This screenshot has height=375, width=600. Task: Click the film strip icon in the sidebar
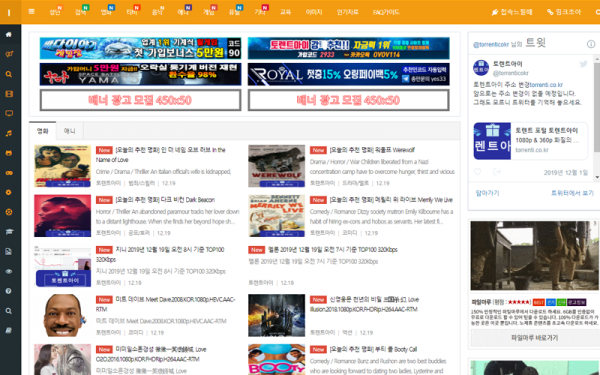point(9,94)
